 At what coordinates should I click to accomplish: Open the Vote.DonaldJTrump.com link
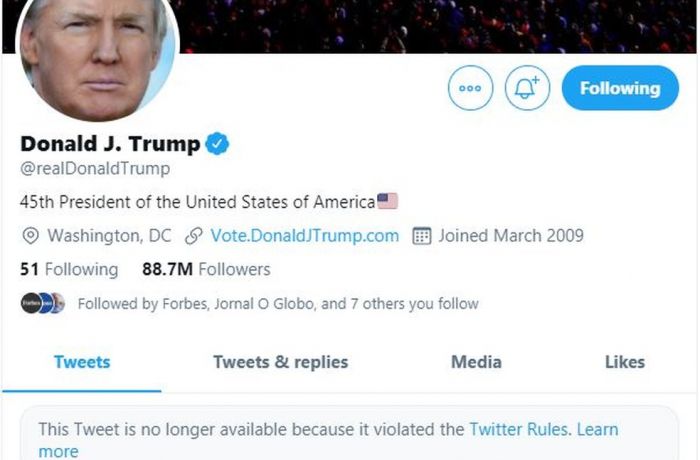(x=304, y=236)
